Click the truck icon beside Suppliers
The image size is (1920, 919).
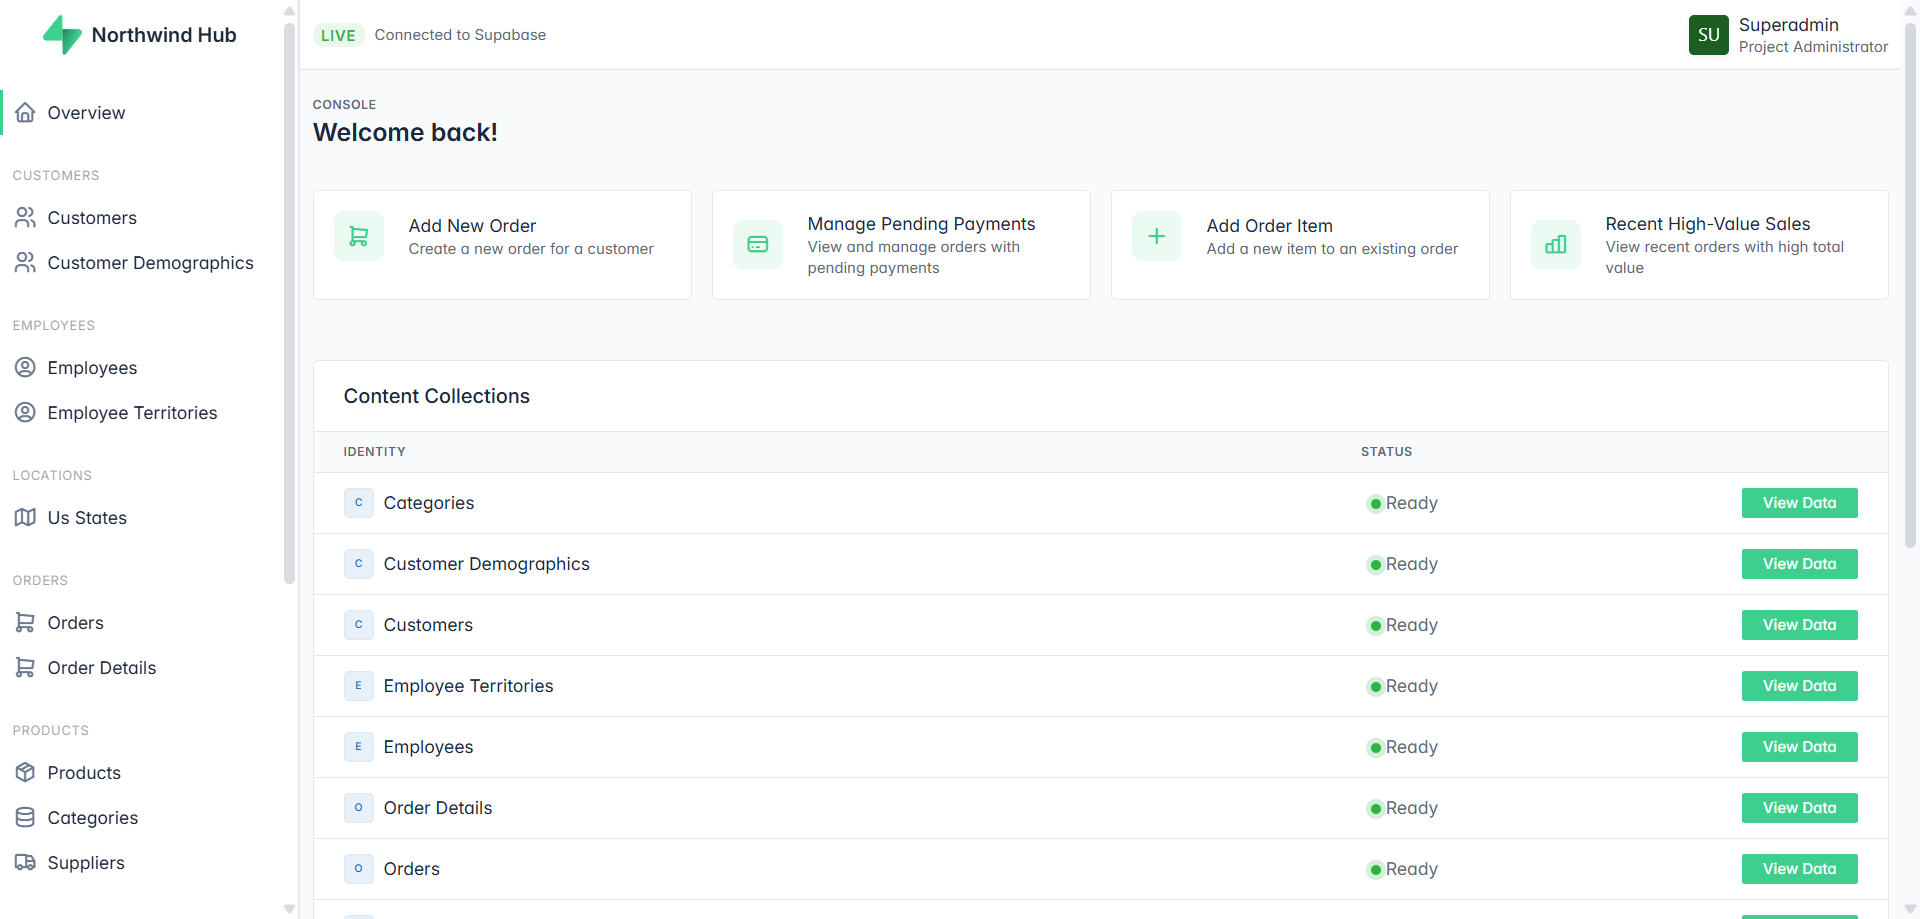coord(25,863)
